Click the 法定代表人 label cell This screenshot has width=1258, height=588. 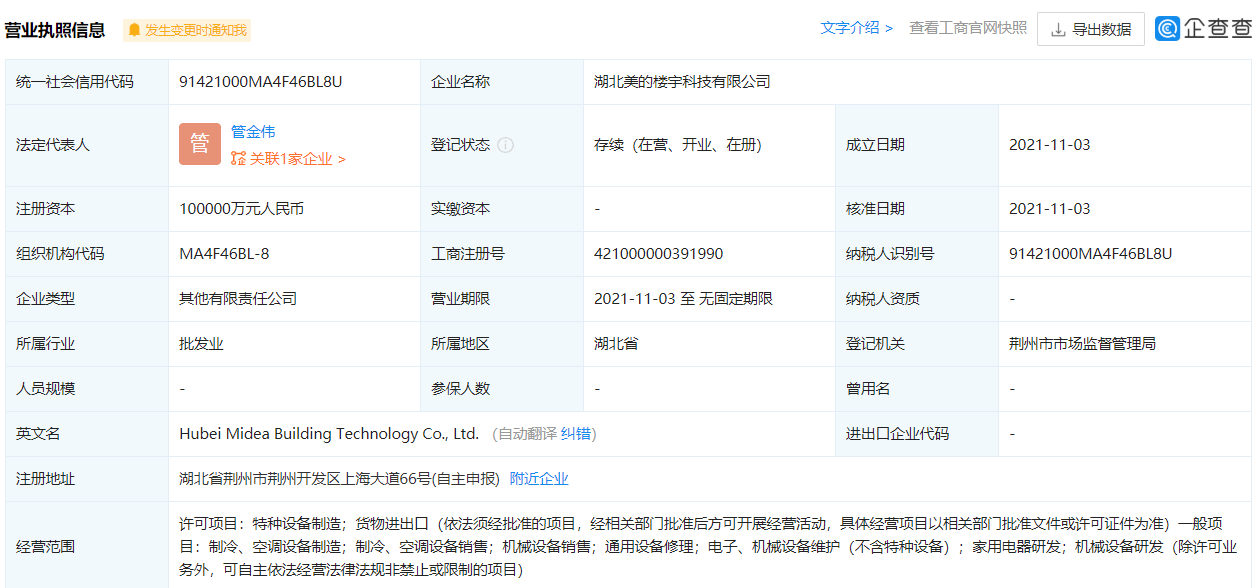[87, 145]
